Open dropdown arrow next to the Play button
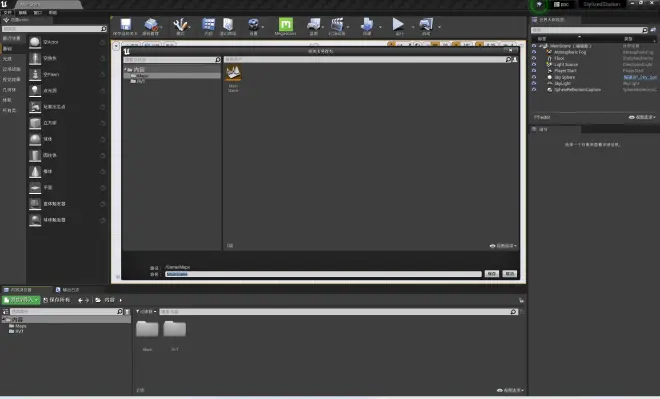Viewport: 660px width, 399px height. (412, 27)
